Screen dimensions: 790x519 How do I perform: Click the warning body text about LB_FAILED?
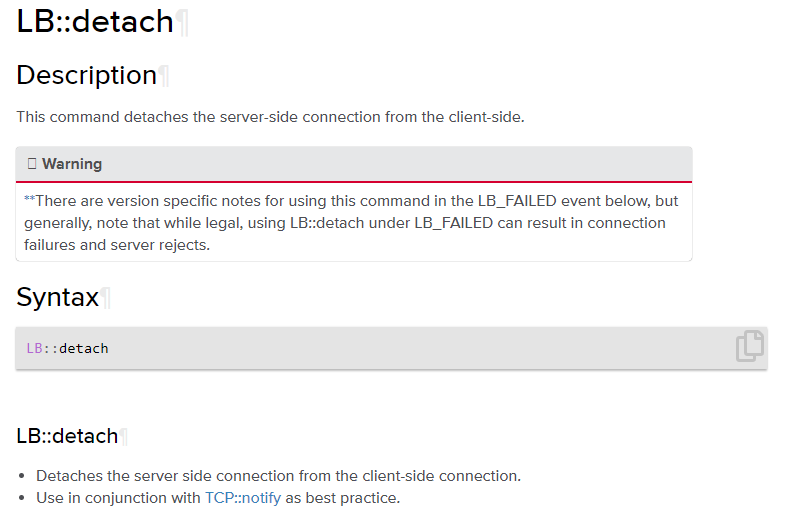345,222
